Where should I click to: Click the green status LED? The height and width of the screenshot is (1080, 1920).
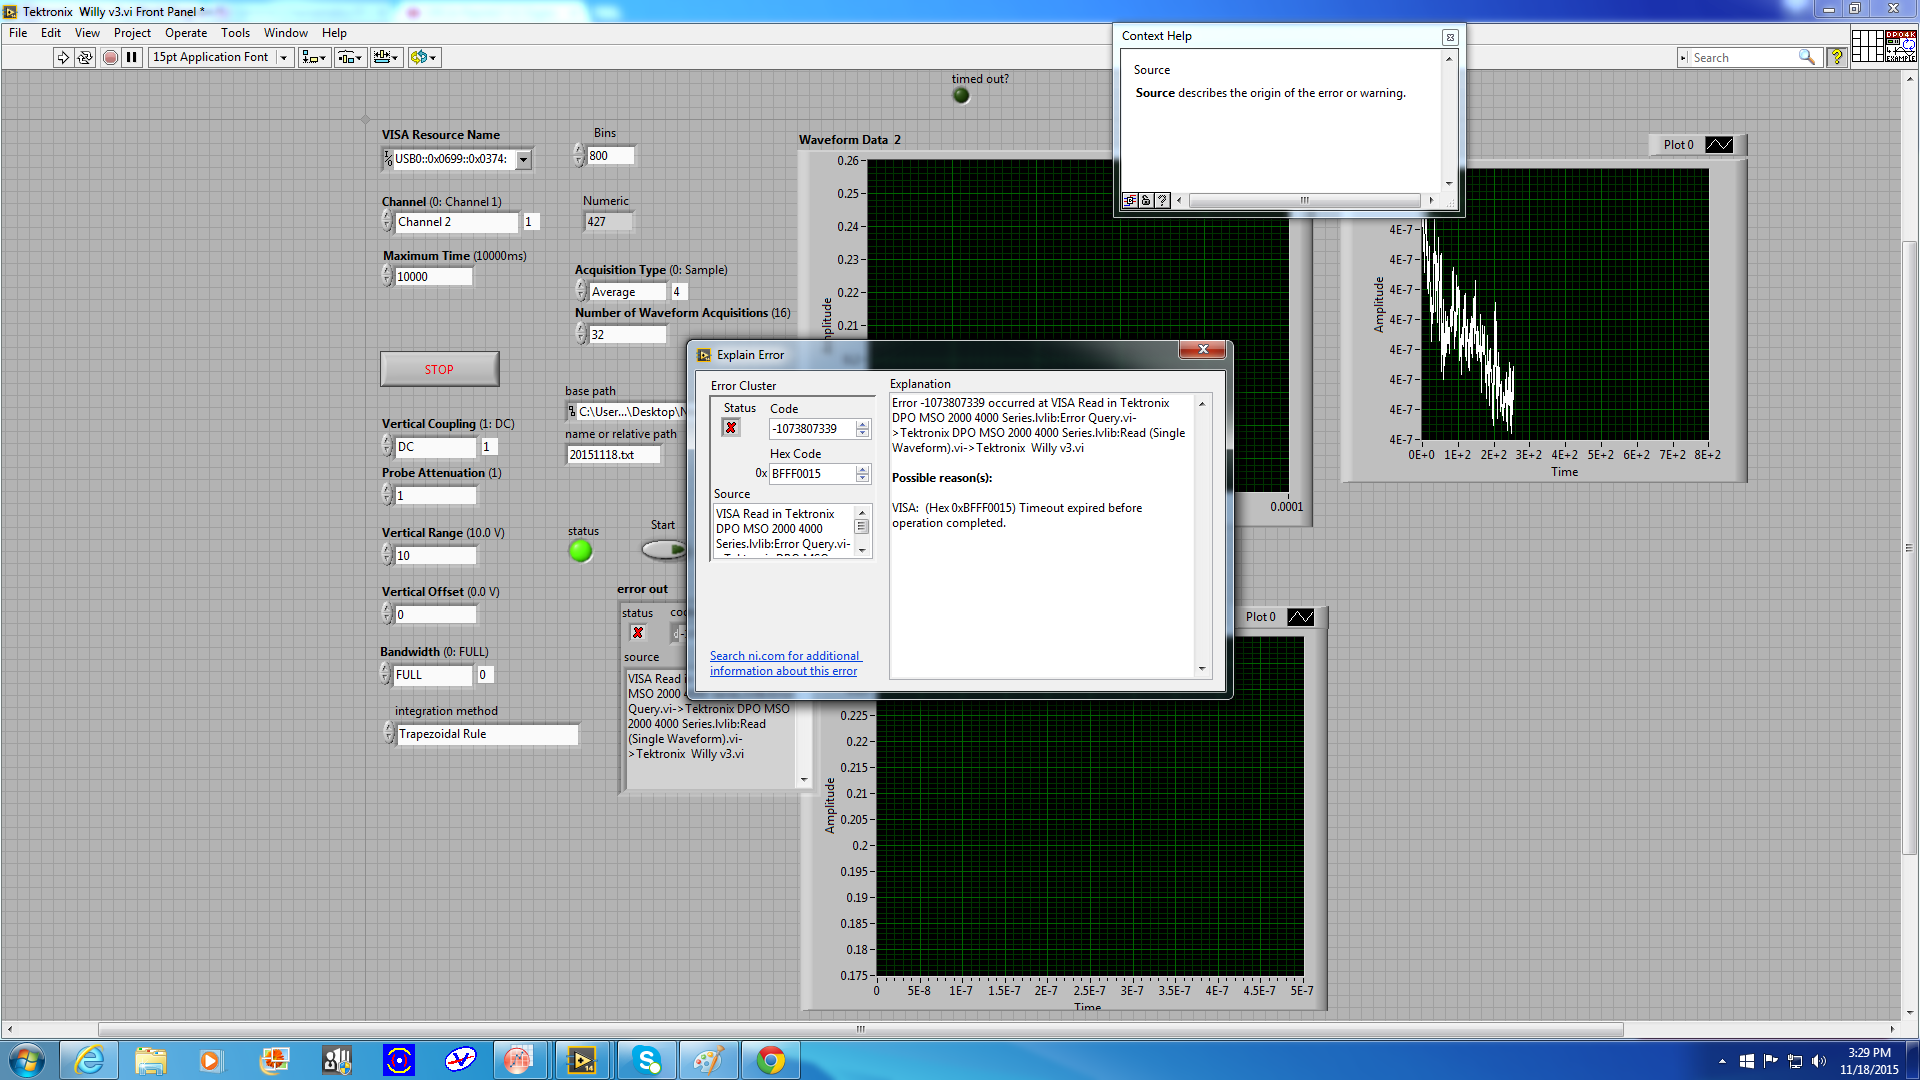click(x=580, y=551)
